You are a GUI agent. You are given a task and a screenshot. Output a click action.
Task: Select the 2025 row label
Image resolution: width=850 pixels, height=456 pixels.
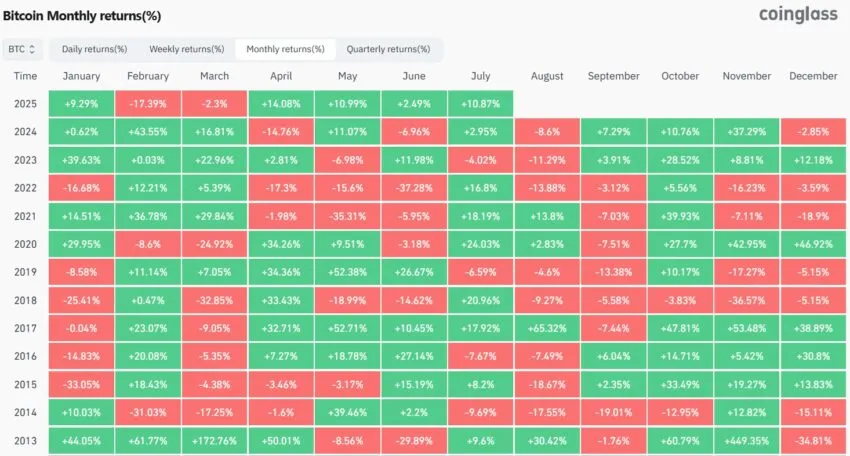coord(25,104)
